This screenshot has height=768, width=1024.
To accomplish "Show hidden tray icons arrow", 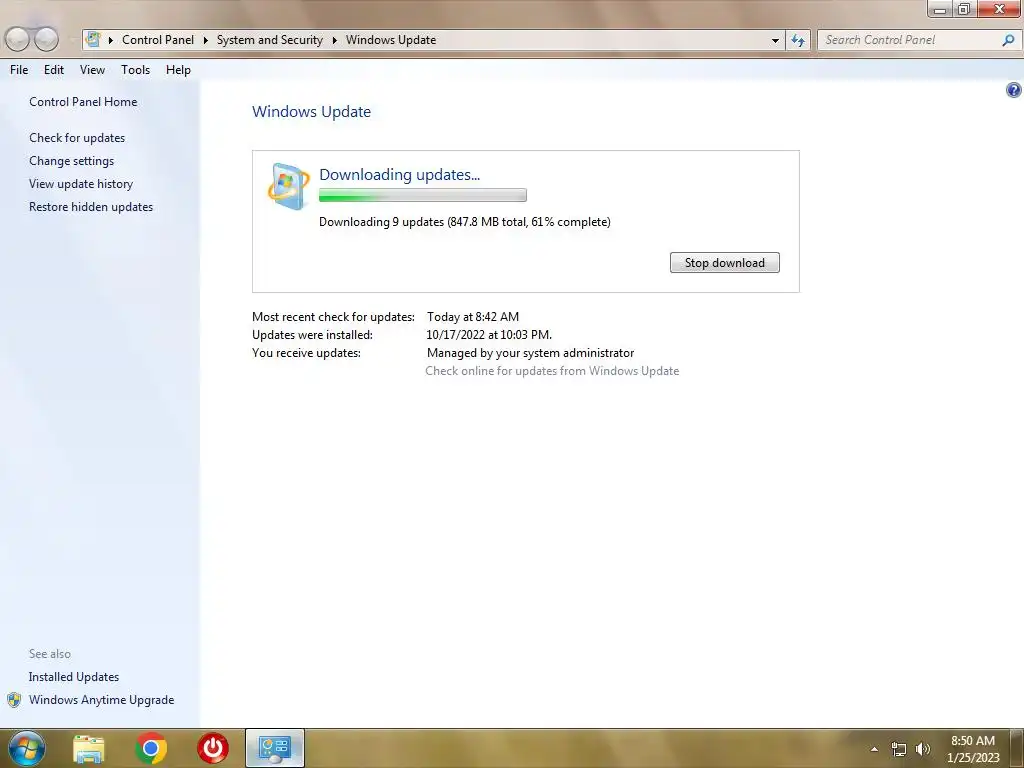I will pyautogui.click(x=874, y=749).
